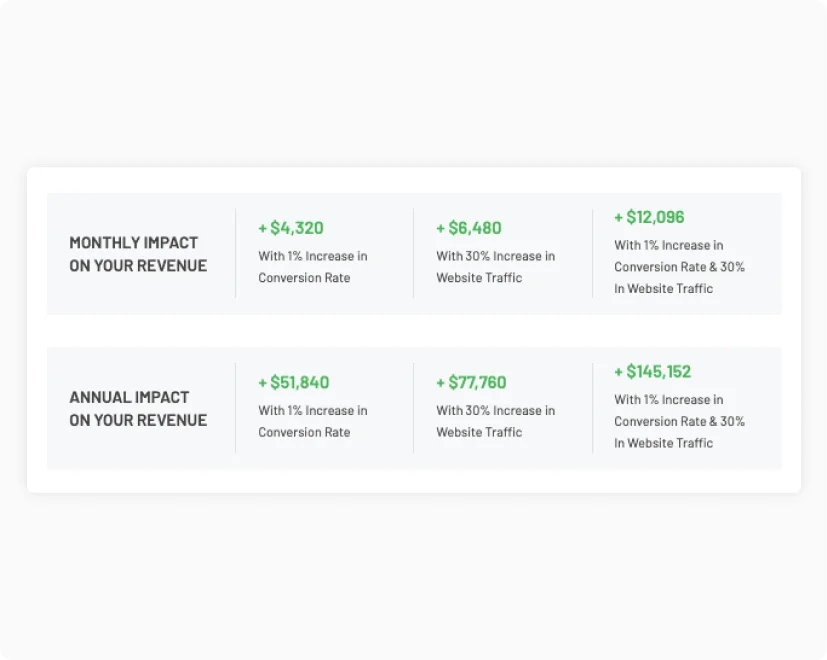Select the +$77,760 revenue figure

point(470,382)
